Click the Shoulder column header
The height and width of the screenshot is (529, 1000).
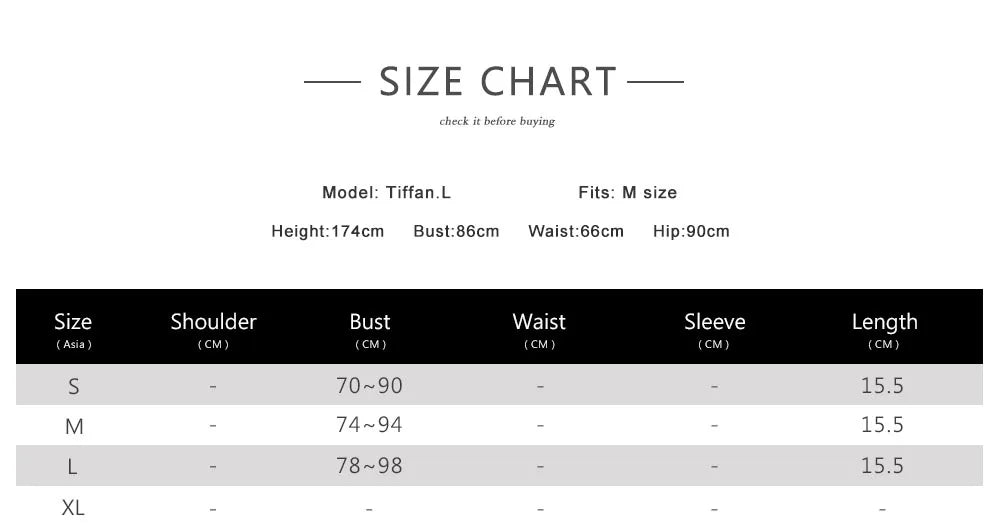pos(213,327)
